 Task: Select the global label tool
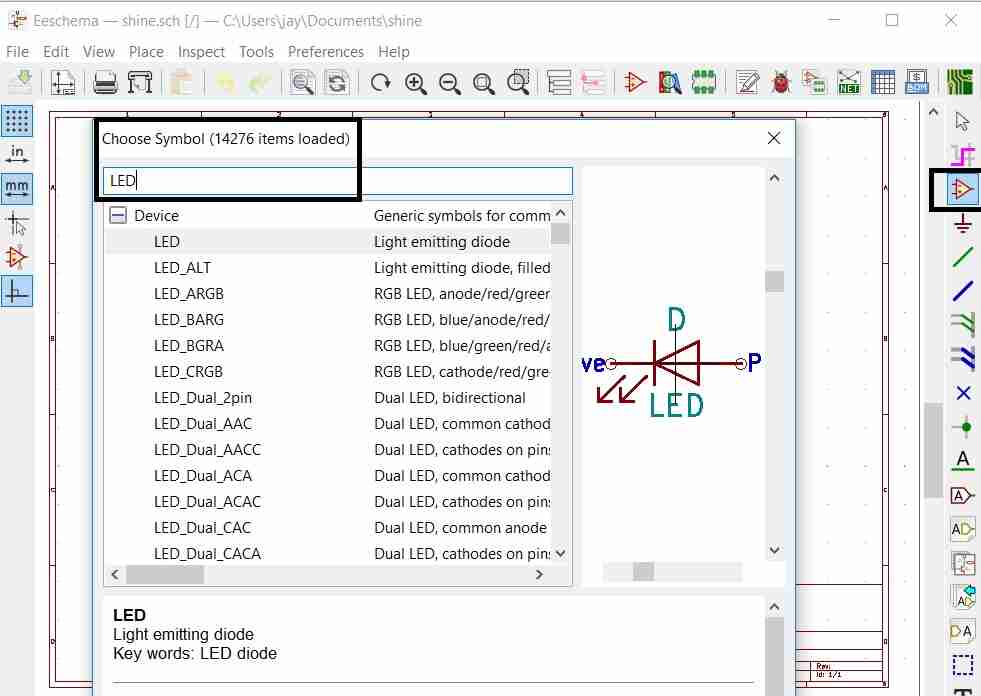pyautogui.click(x=963, y=496)
